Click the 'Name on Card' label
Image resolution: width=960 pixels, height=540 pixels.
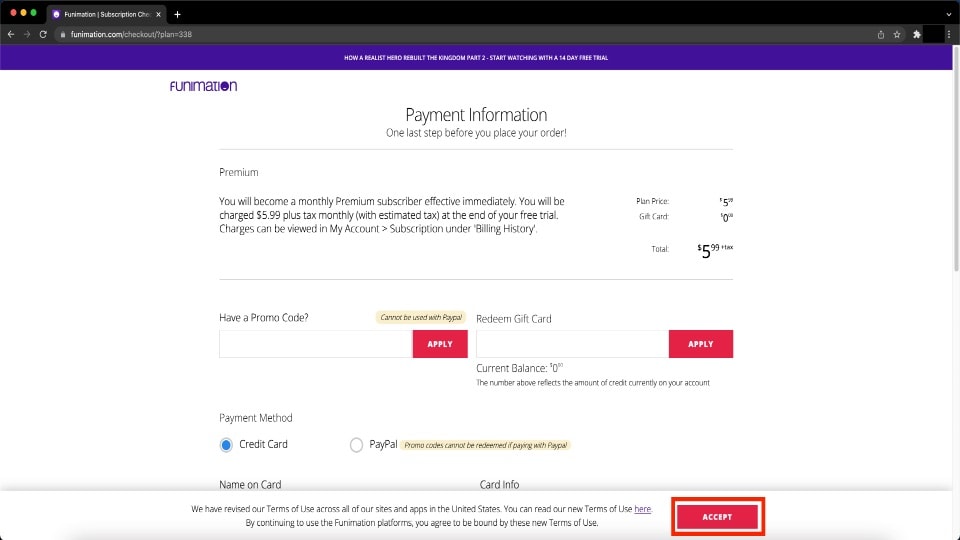pyautogui.click(x=250, y=484)
